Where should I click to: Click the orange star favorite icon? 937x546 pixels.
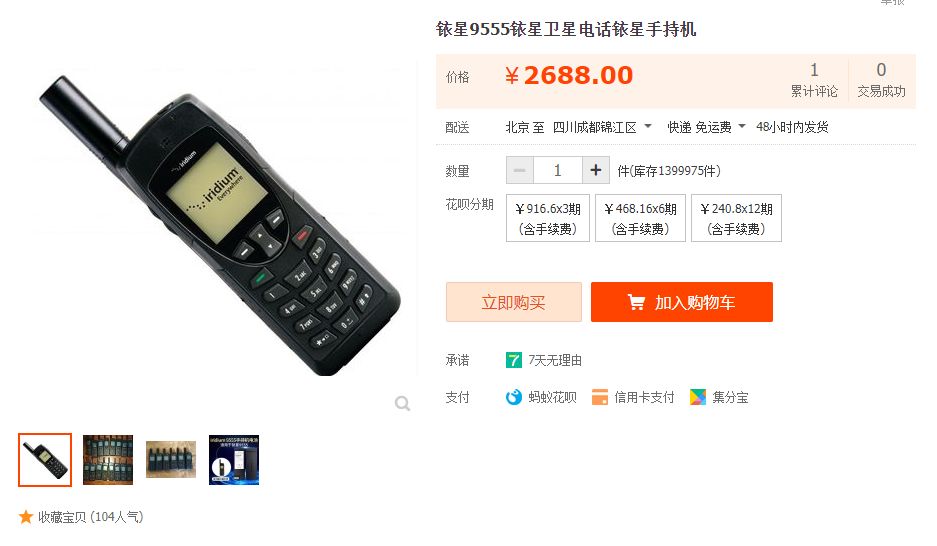click(26, 517)
